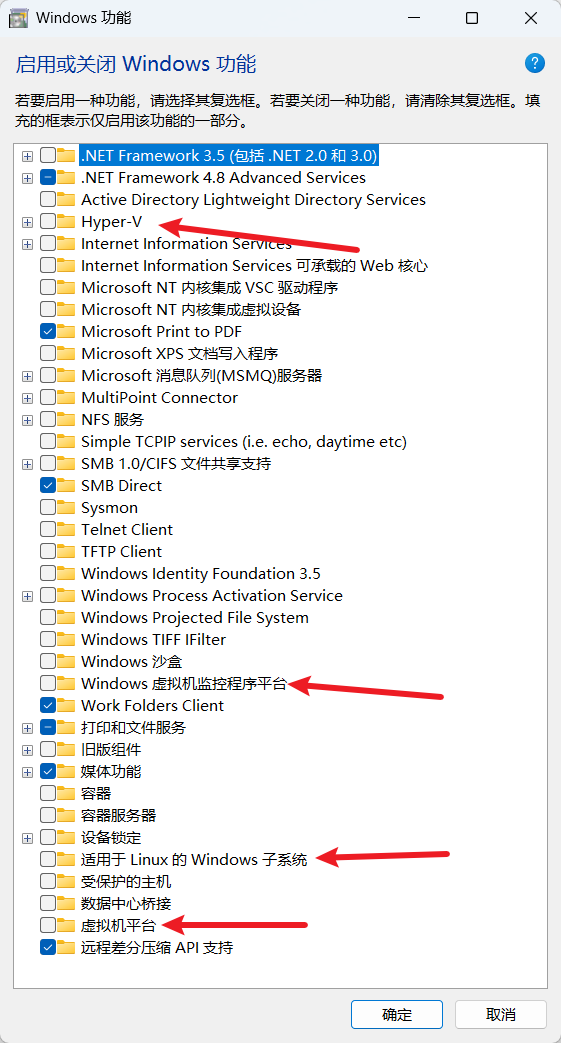
Task: Select Microsoft NT 内核集成虚拟设备 row
Action: pos(192,309)
